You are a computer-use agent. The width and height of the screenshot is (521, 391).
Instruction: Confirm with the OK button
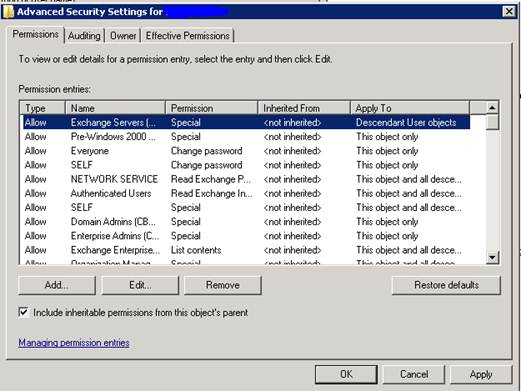pos(346,374)
